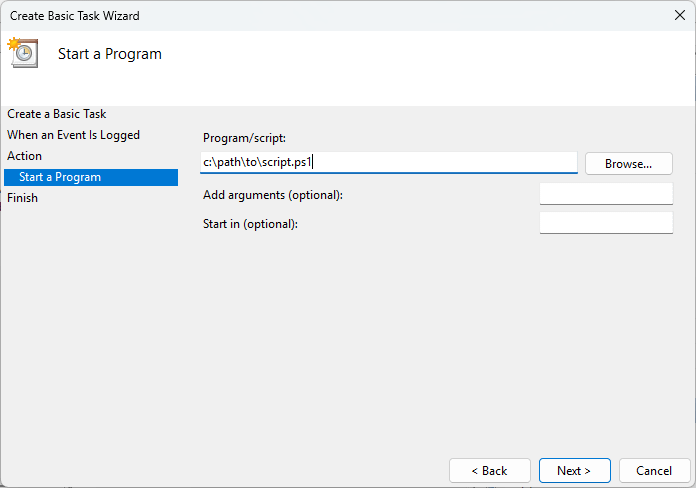Go back with the < Back button
Screen dimensions: 696x488
(489, 470)
